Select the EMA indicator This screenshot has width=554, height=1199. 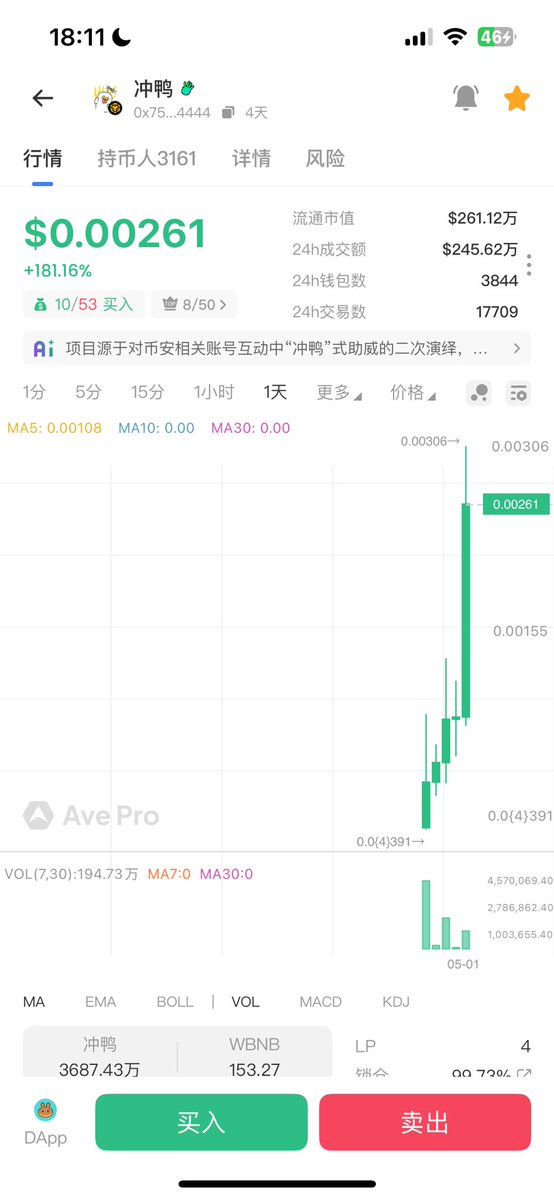[x=100, y=1002]
